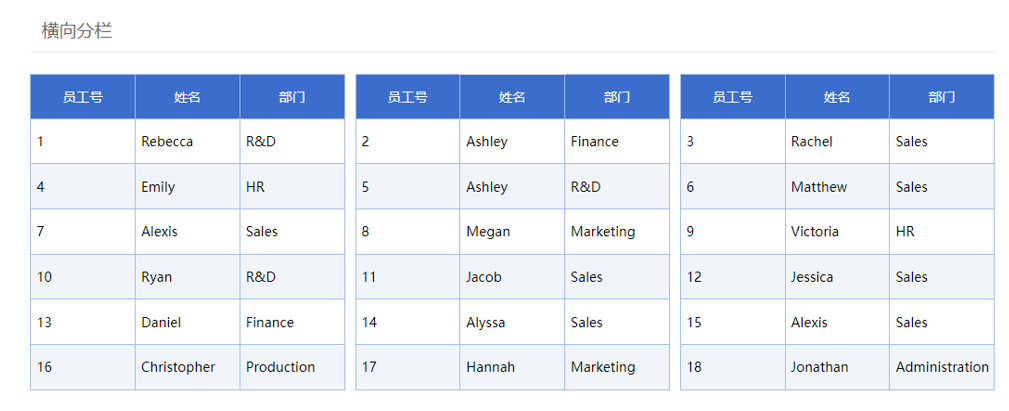The height and width of the screenshot is (411, 1009).
Task: Click the 横向分栏 section title
Action: pyautogui.click(x=77, y=31)
